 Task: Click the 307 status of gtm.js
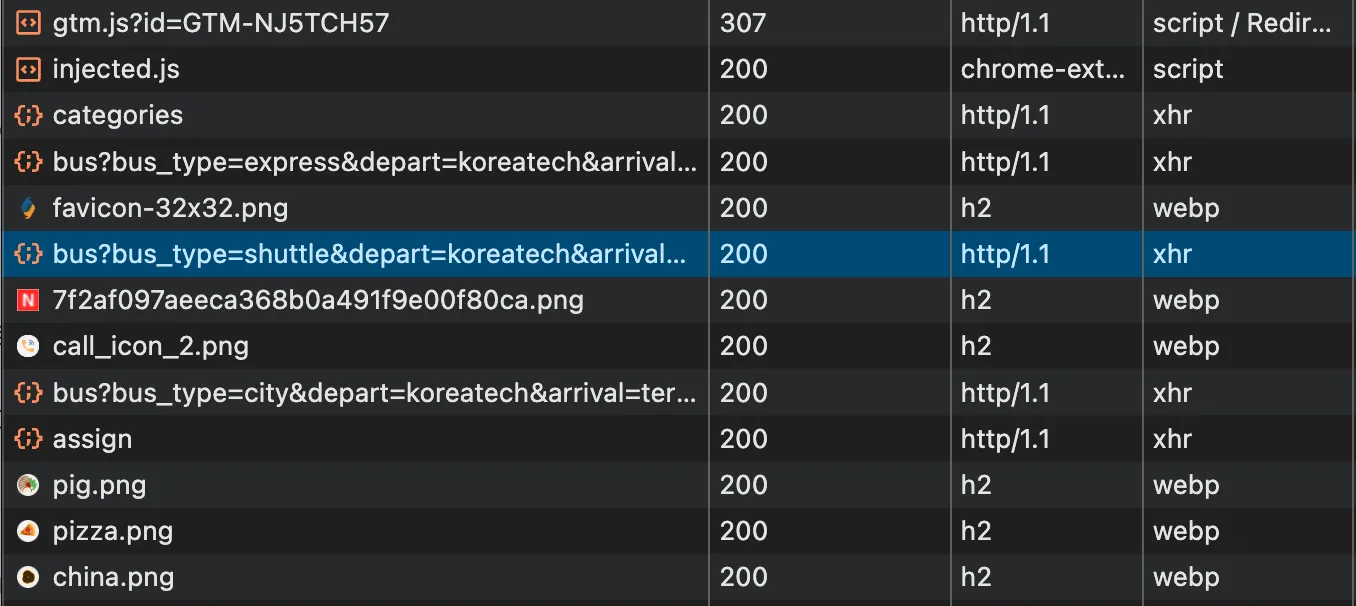pos(743,23)
